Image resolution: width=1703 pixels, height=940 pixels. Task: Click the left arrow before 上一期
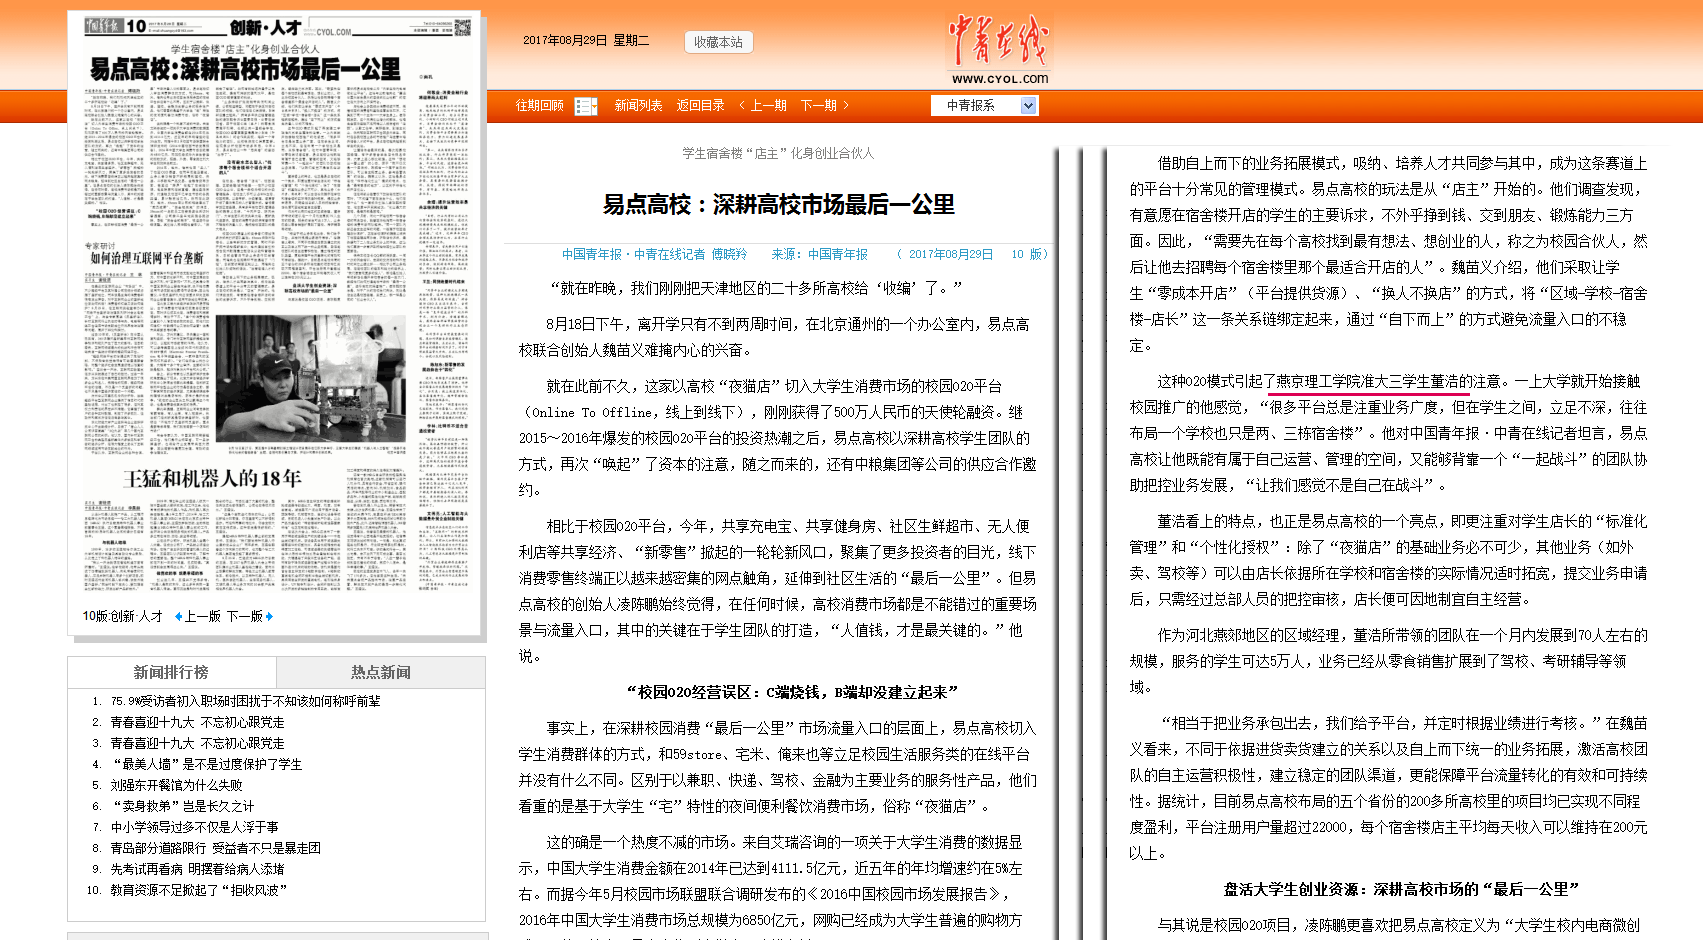pos(741,105)
